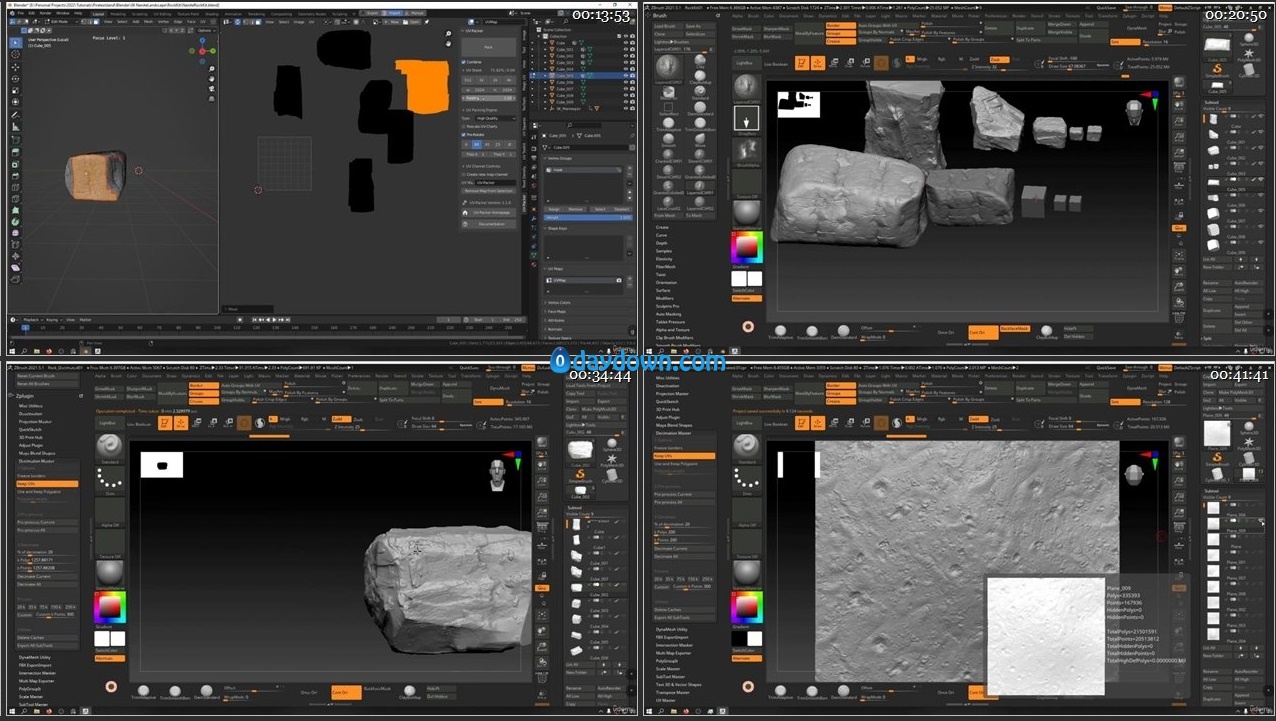The height and width of the screenshot is (721, 1276).
Task: Open the Edit Mode dropdown in Blender
Action: tap(59, 20)
